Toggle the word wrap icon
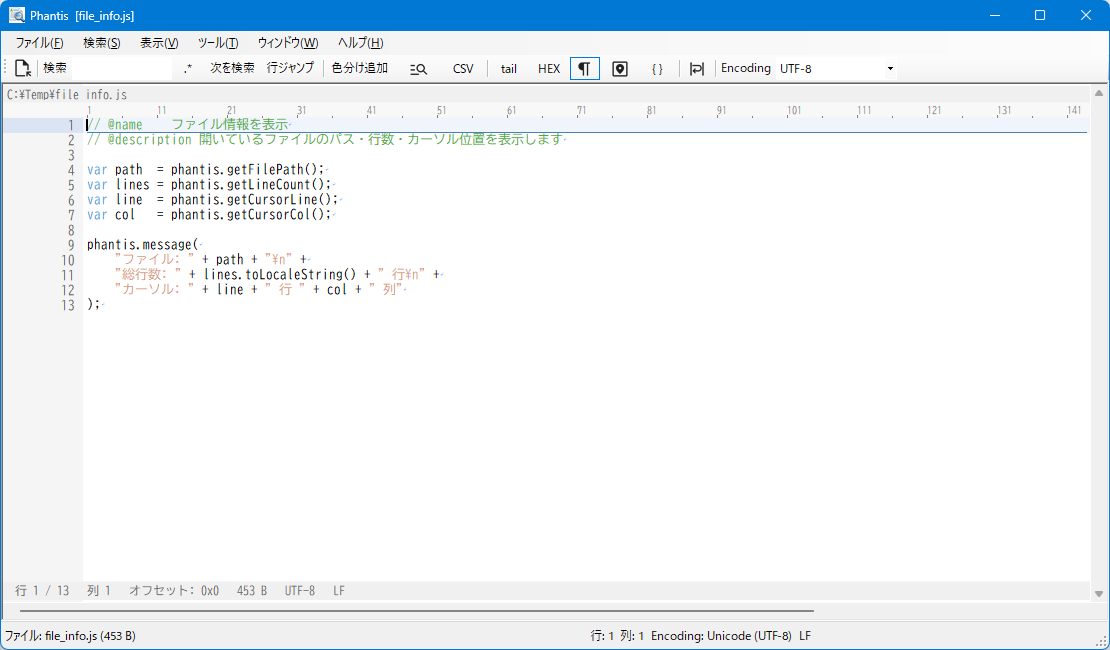 pyautogui.click(x=697, y=69)
